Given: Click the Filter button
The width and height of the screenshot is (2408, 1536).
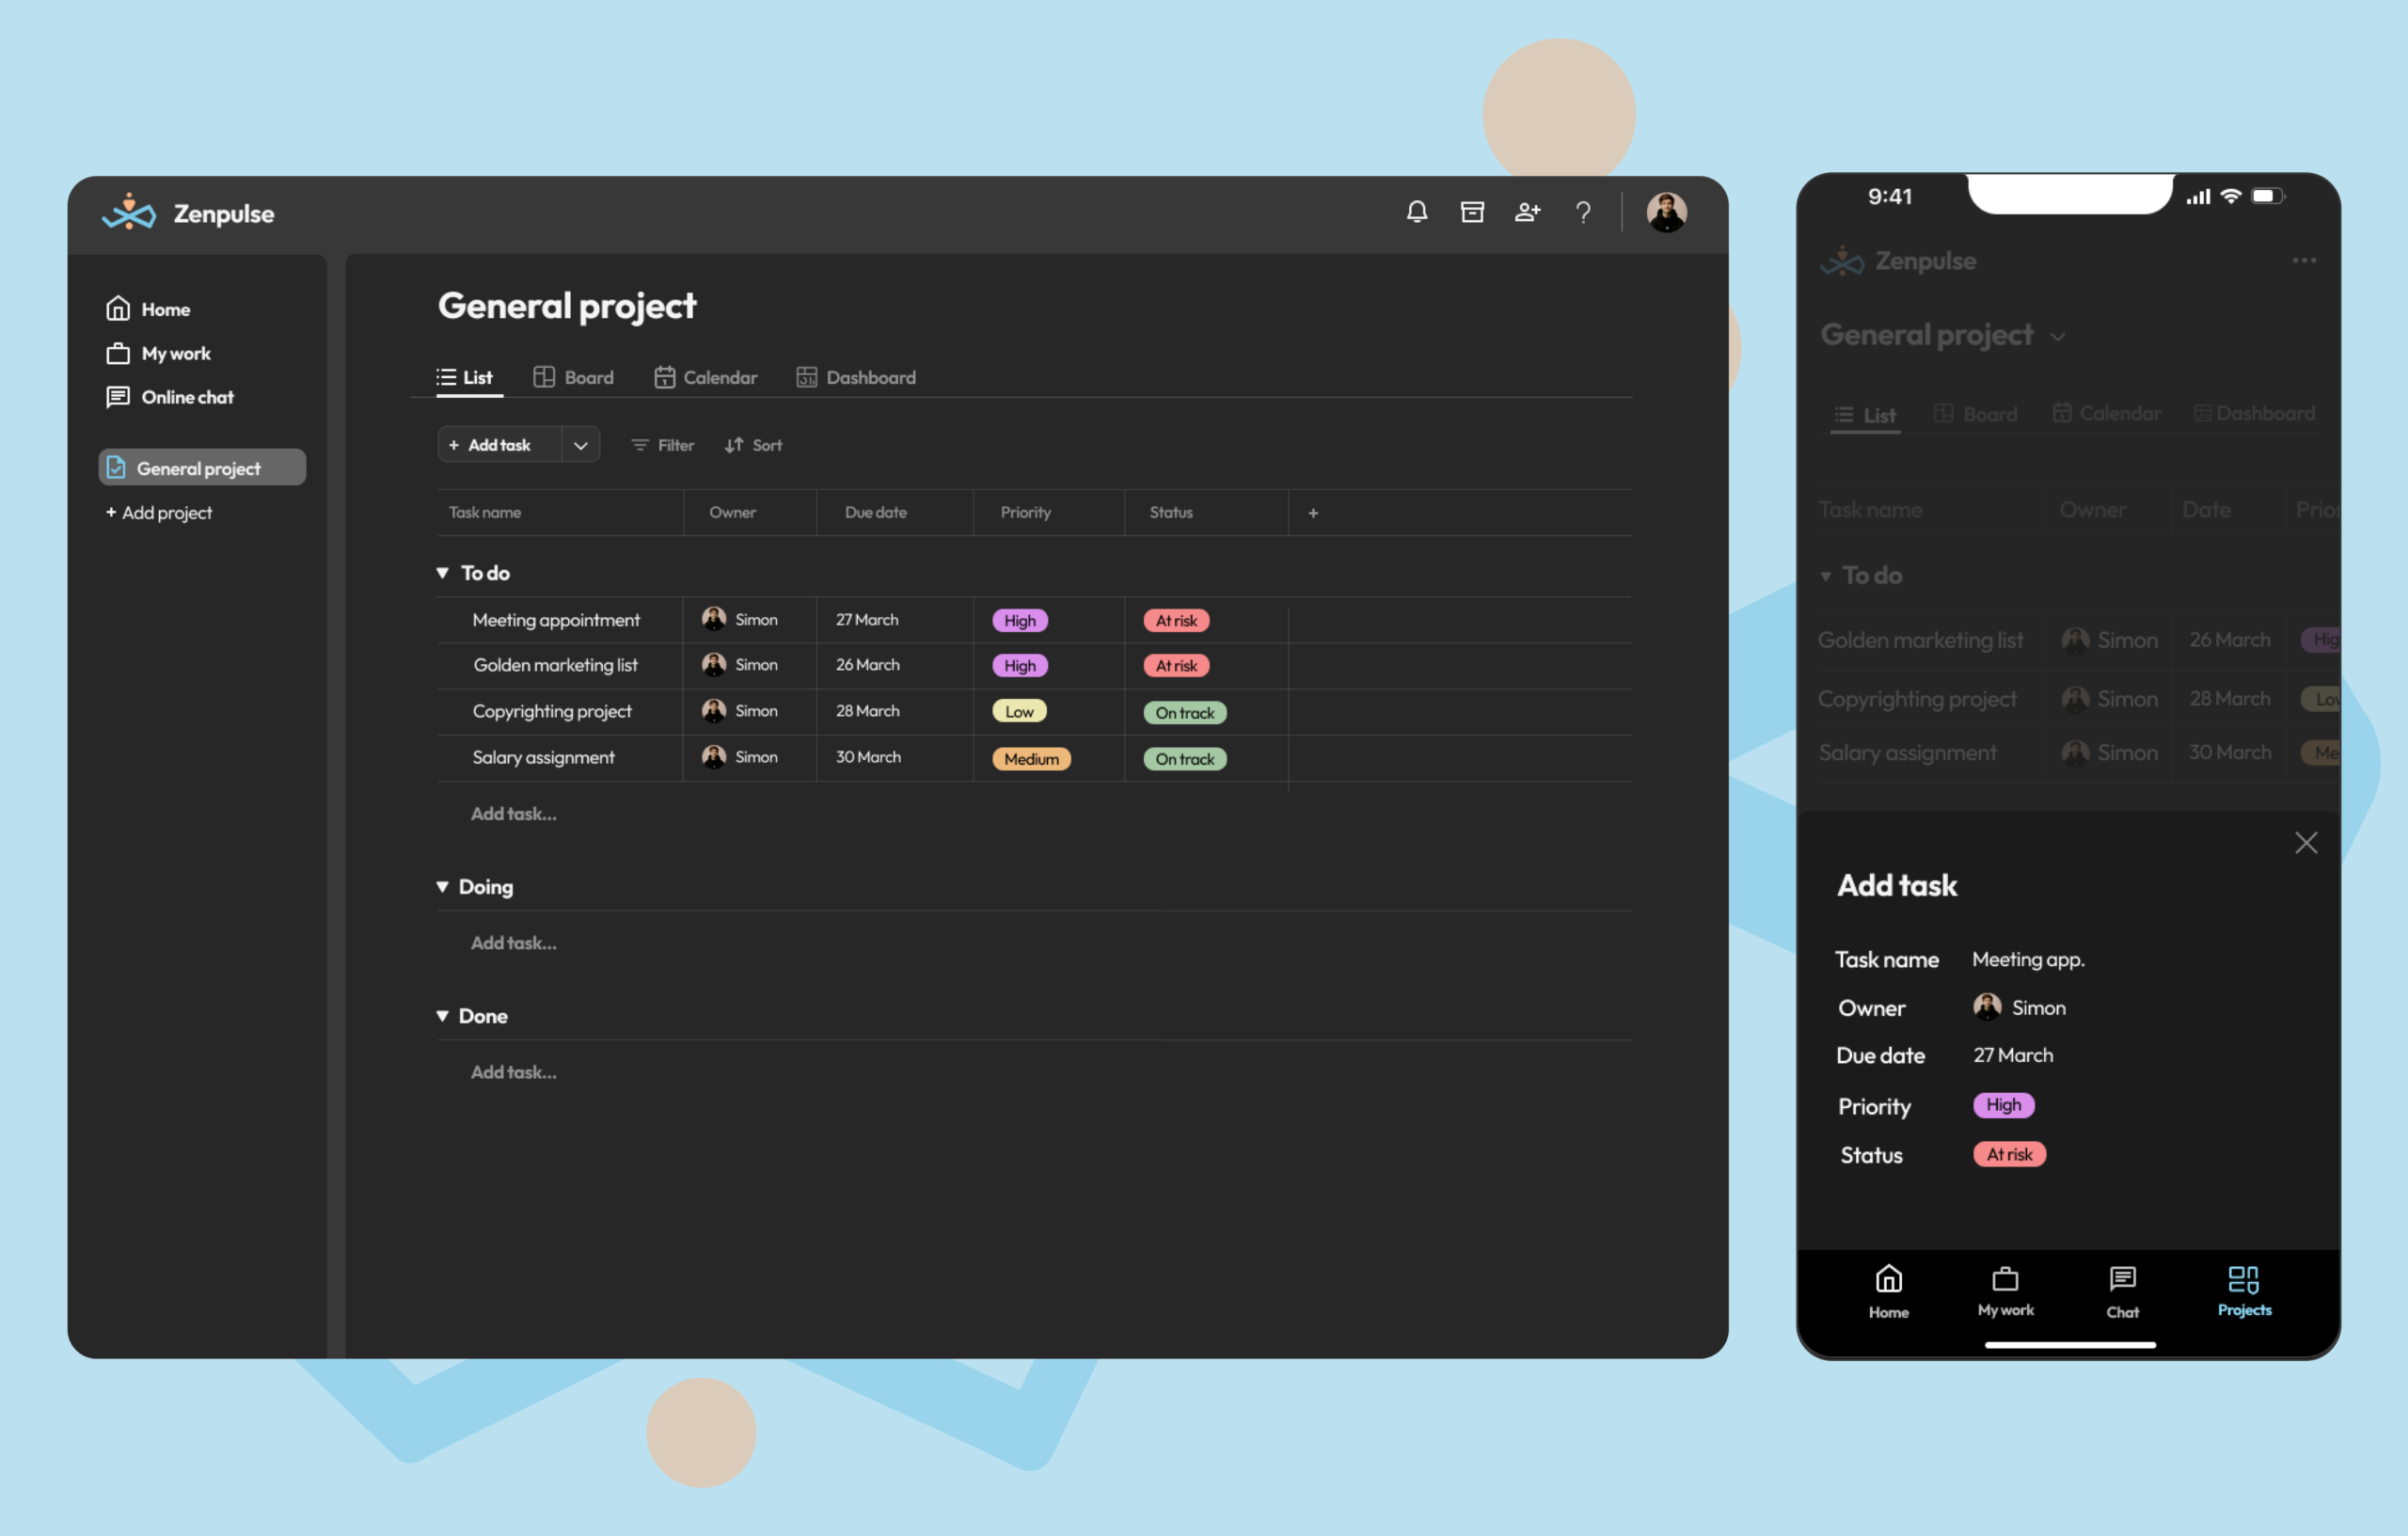Looking at the screenshot, I should coord(663,445).
